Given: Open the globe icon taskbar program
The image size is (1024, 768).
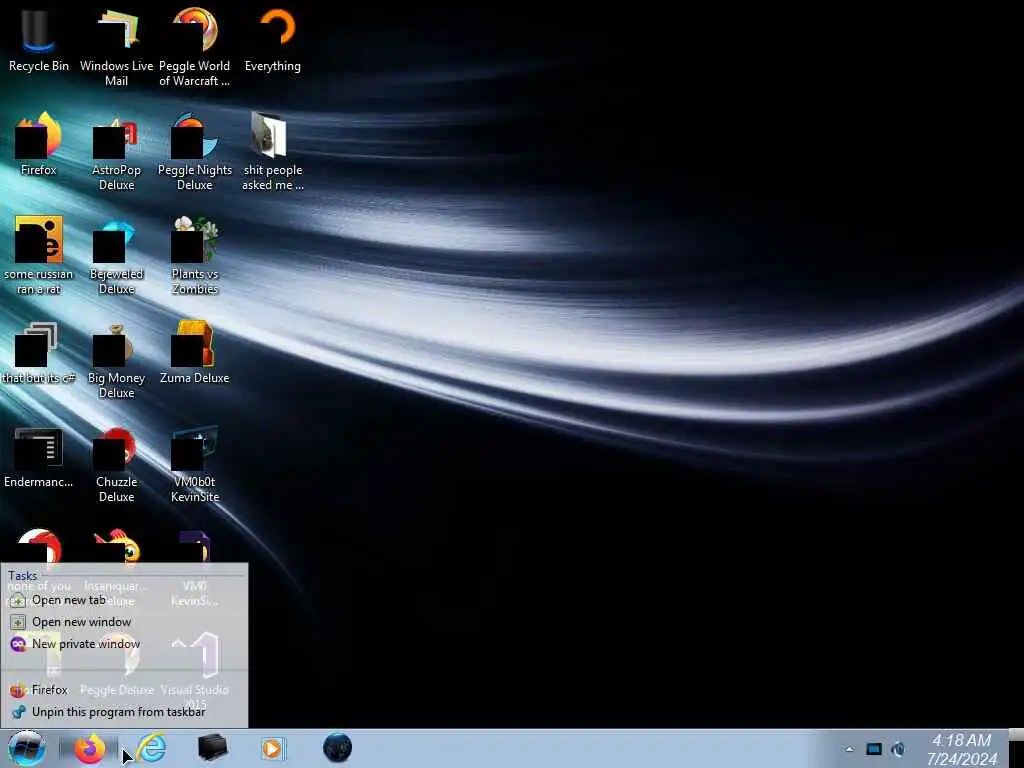Looking at the screenshot, I should 337,748.
